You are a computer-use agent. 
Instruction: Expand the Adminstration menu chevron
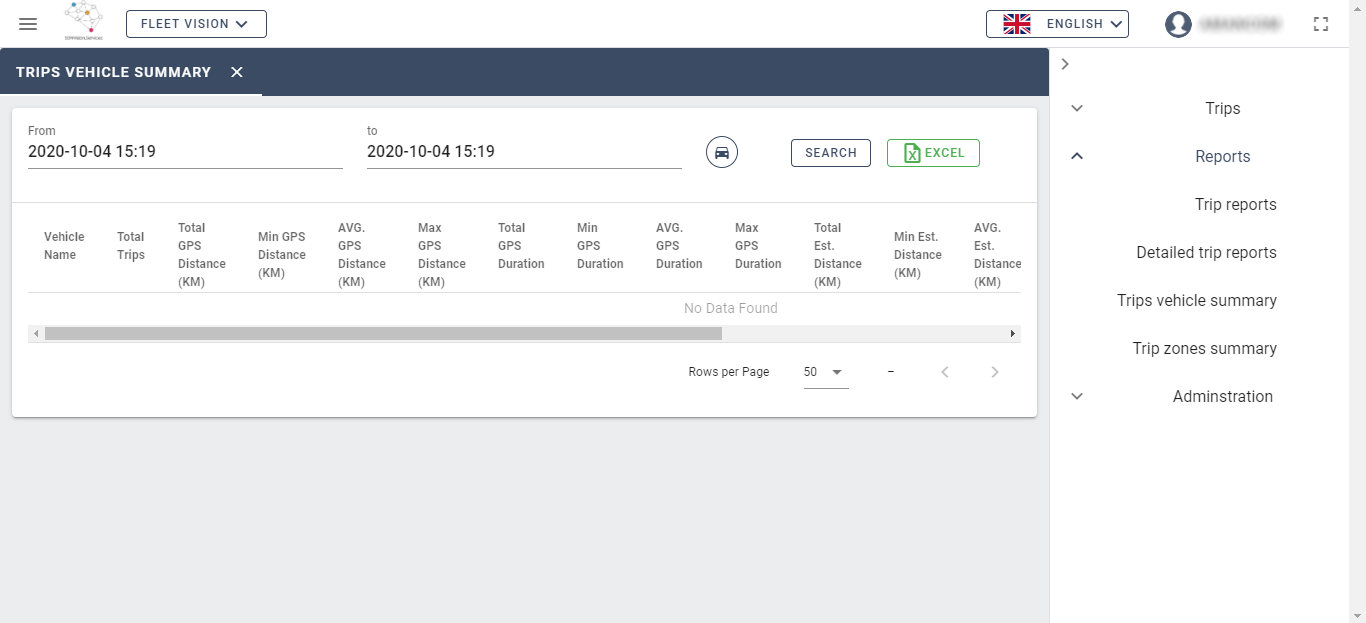[x=1077, y=396]
